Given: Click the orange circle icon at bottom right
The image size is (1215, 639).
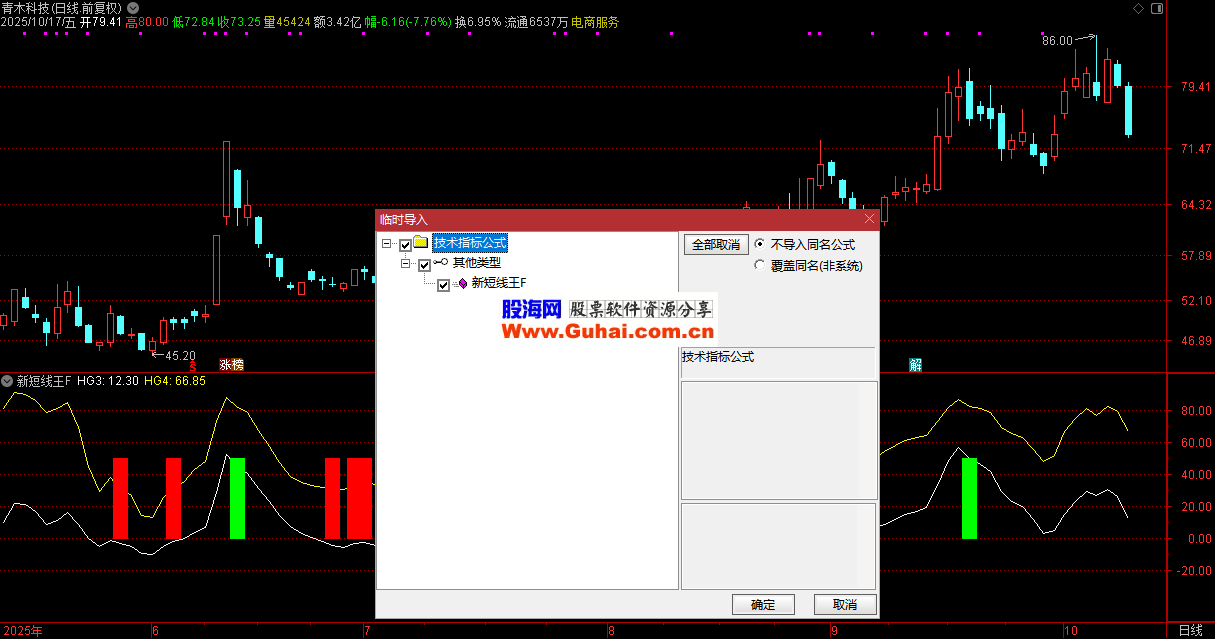Looking at the screenshot, I should [1172, 630].
